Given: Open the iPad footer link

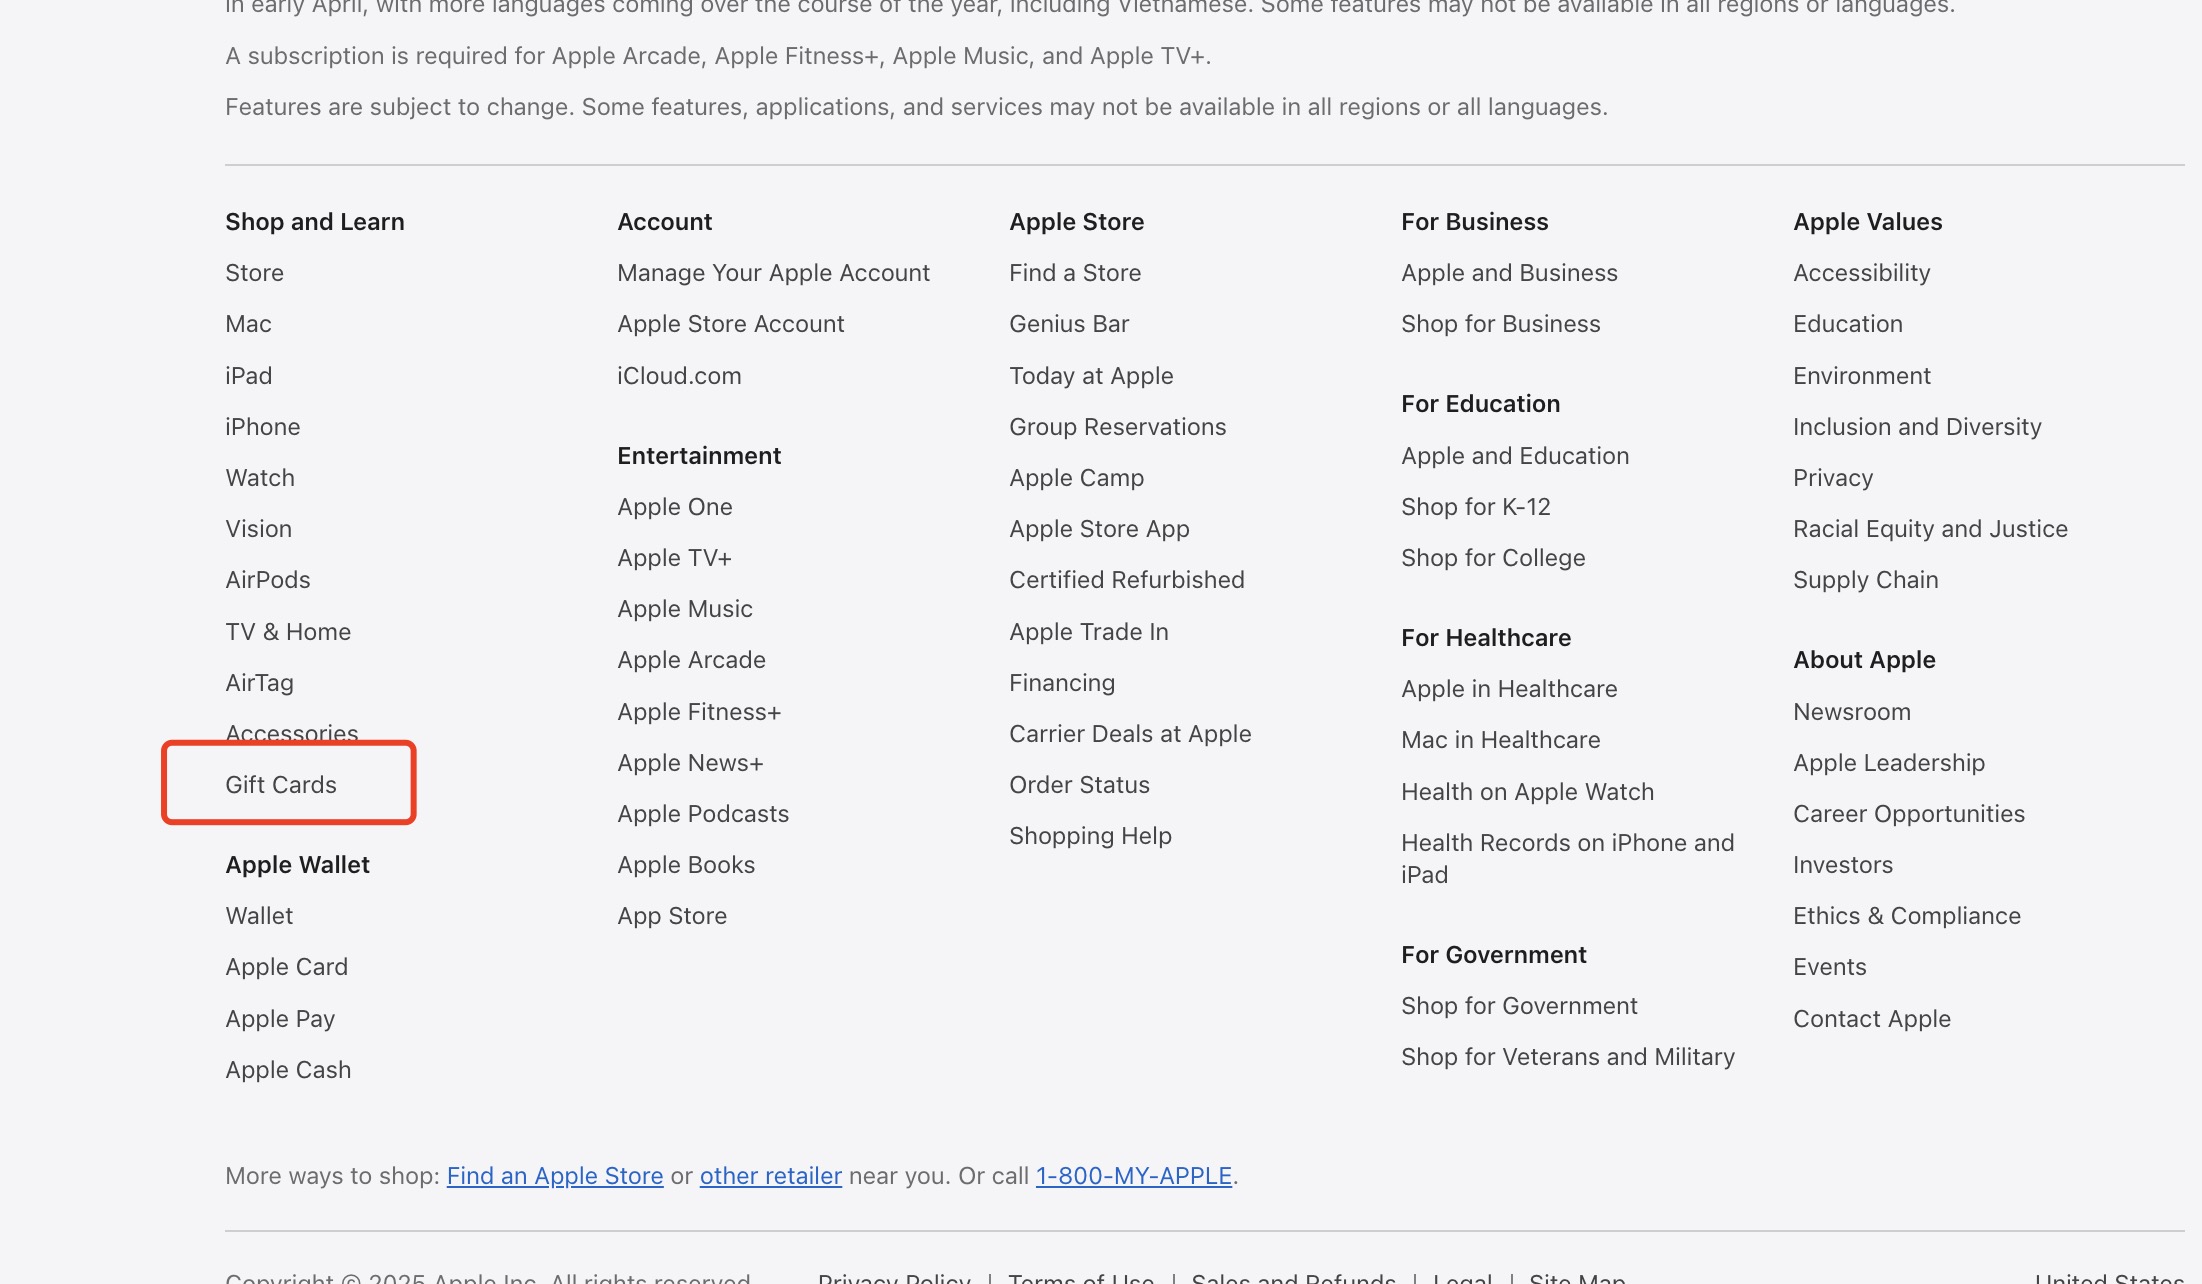Looking at the screenshot, I should 248,375.
